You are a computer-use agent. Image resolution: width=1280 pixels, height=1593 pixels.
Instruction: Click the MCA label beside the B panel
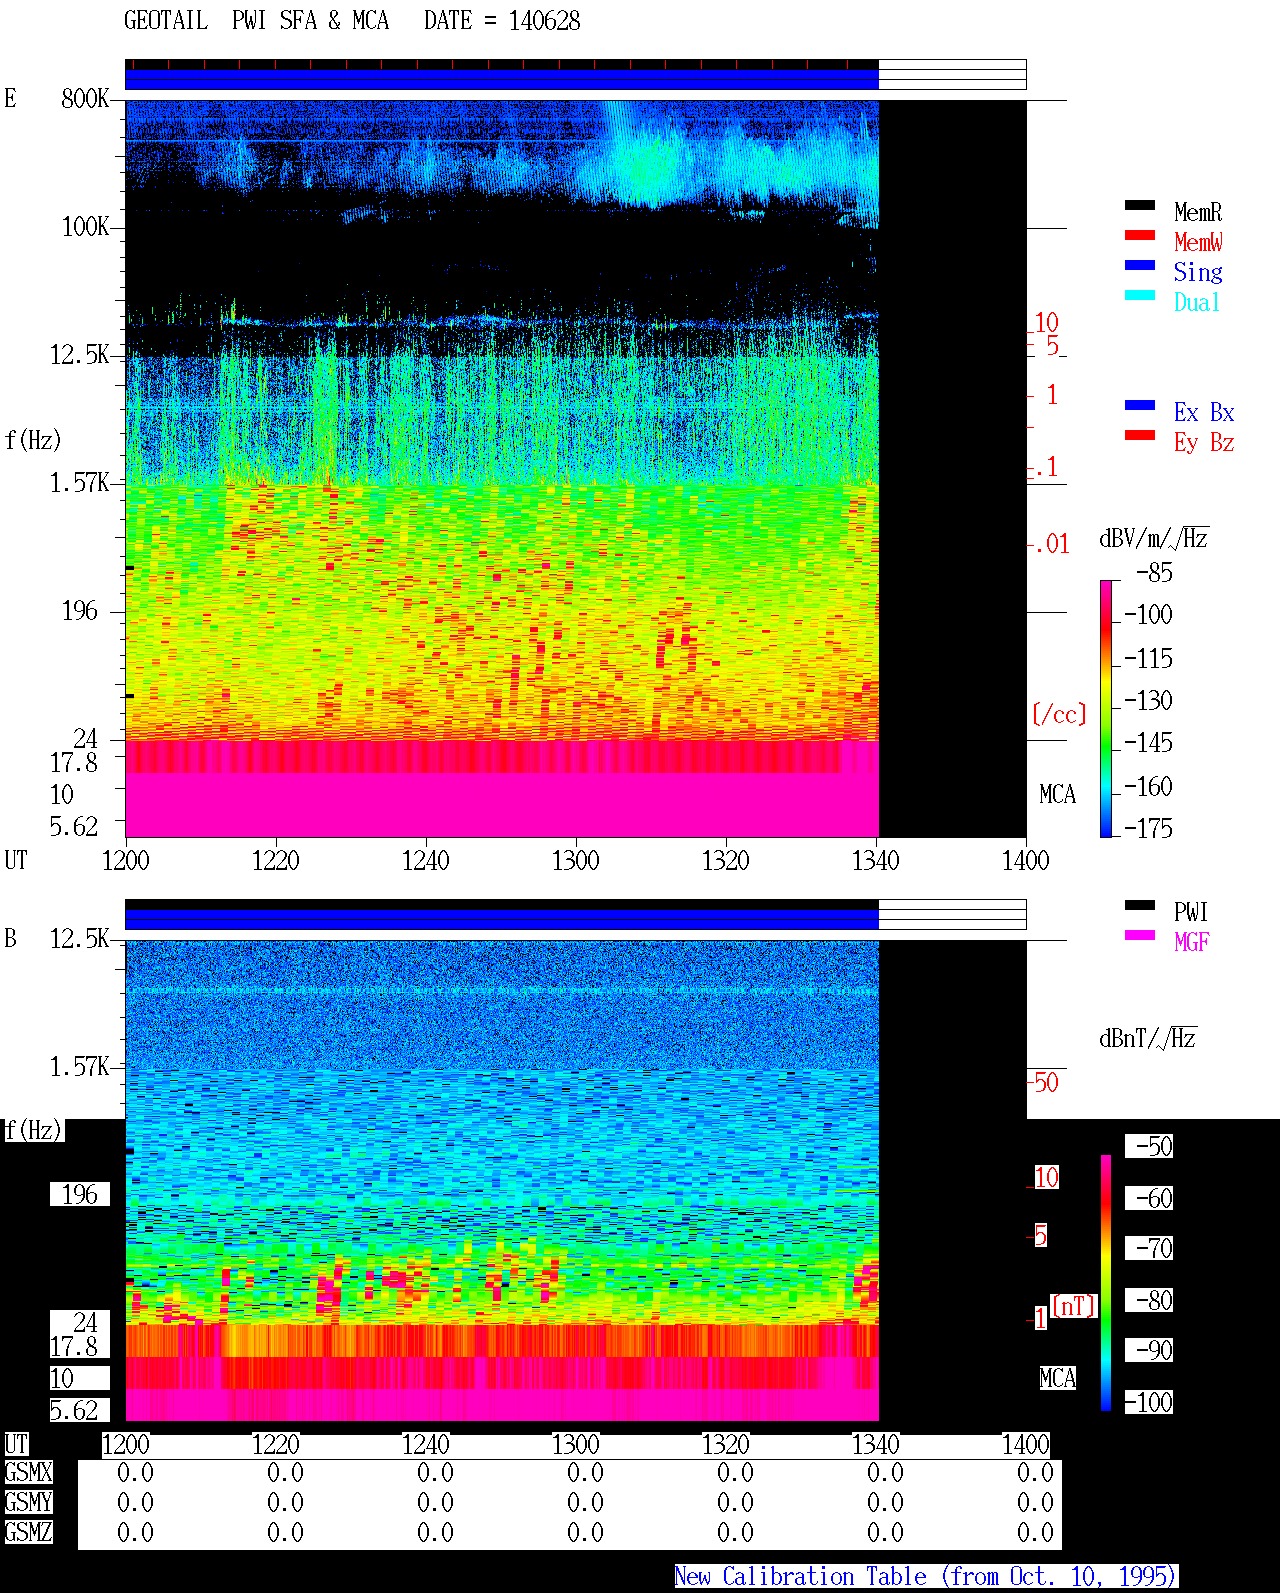1057,1379
